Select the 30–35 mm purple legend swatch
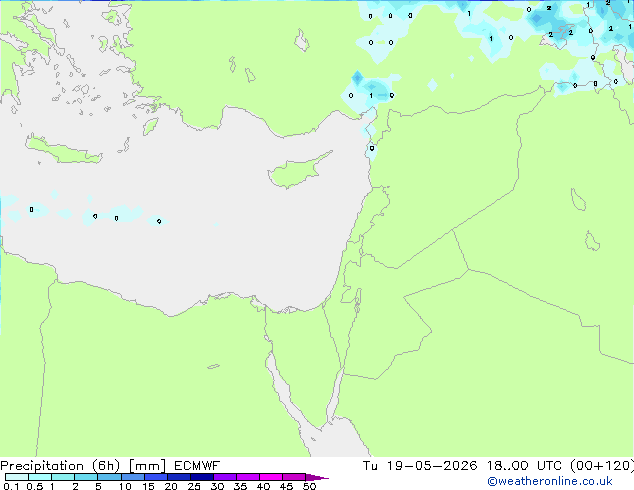The width and height of the screenshot is (634, 490). [x=224, y=477]
